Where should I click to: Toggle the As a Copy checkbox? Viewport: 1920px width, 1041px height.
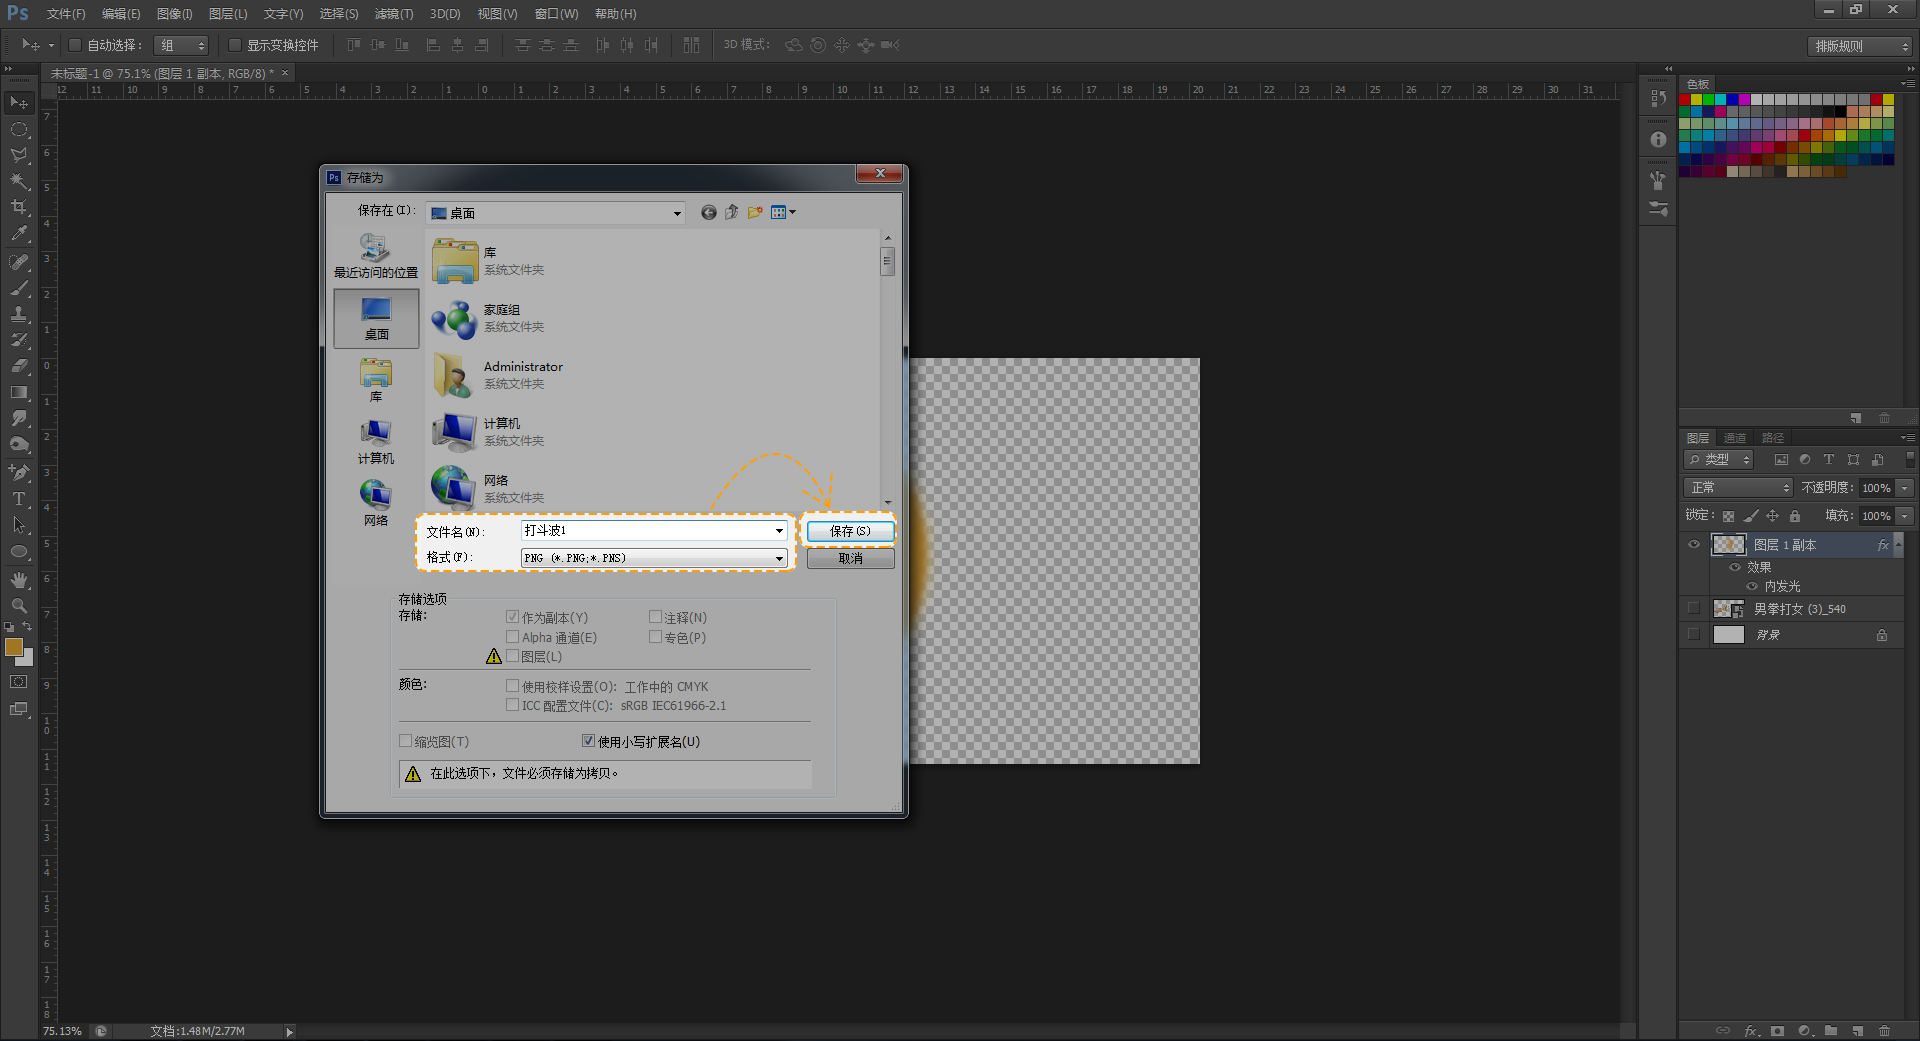click(513, 617)
